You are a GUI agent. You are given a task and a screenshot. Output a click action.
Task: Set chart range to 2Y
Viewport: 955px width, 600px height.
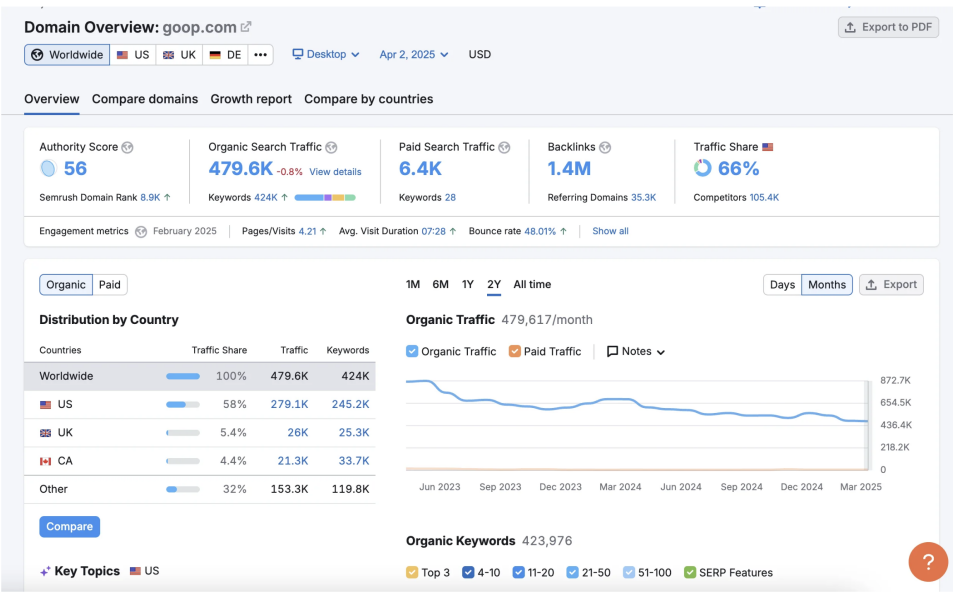(494, 284)
